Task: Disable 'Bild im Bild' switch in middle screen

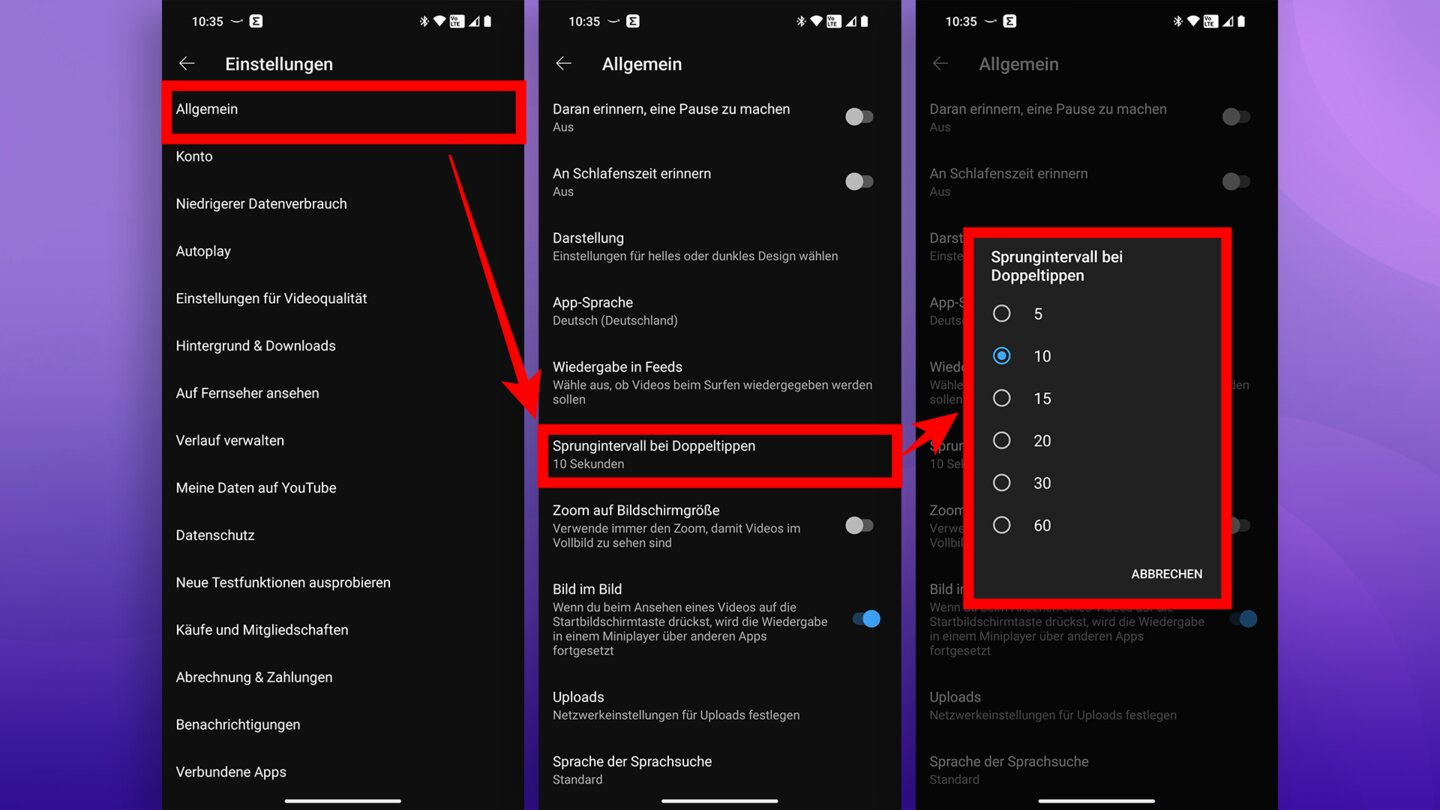Action: [x=866, y=619]
